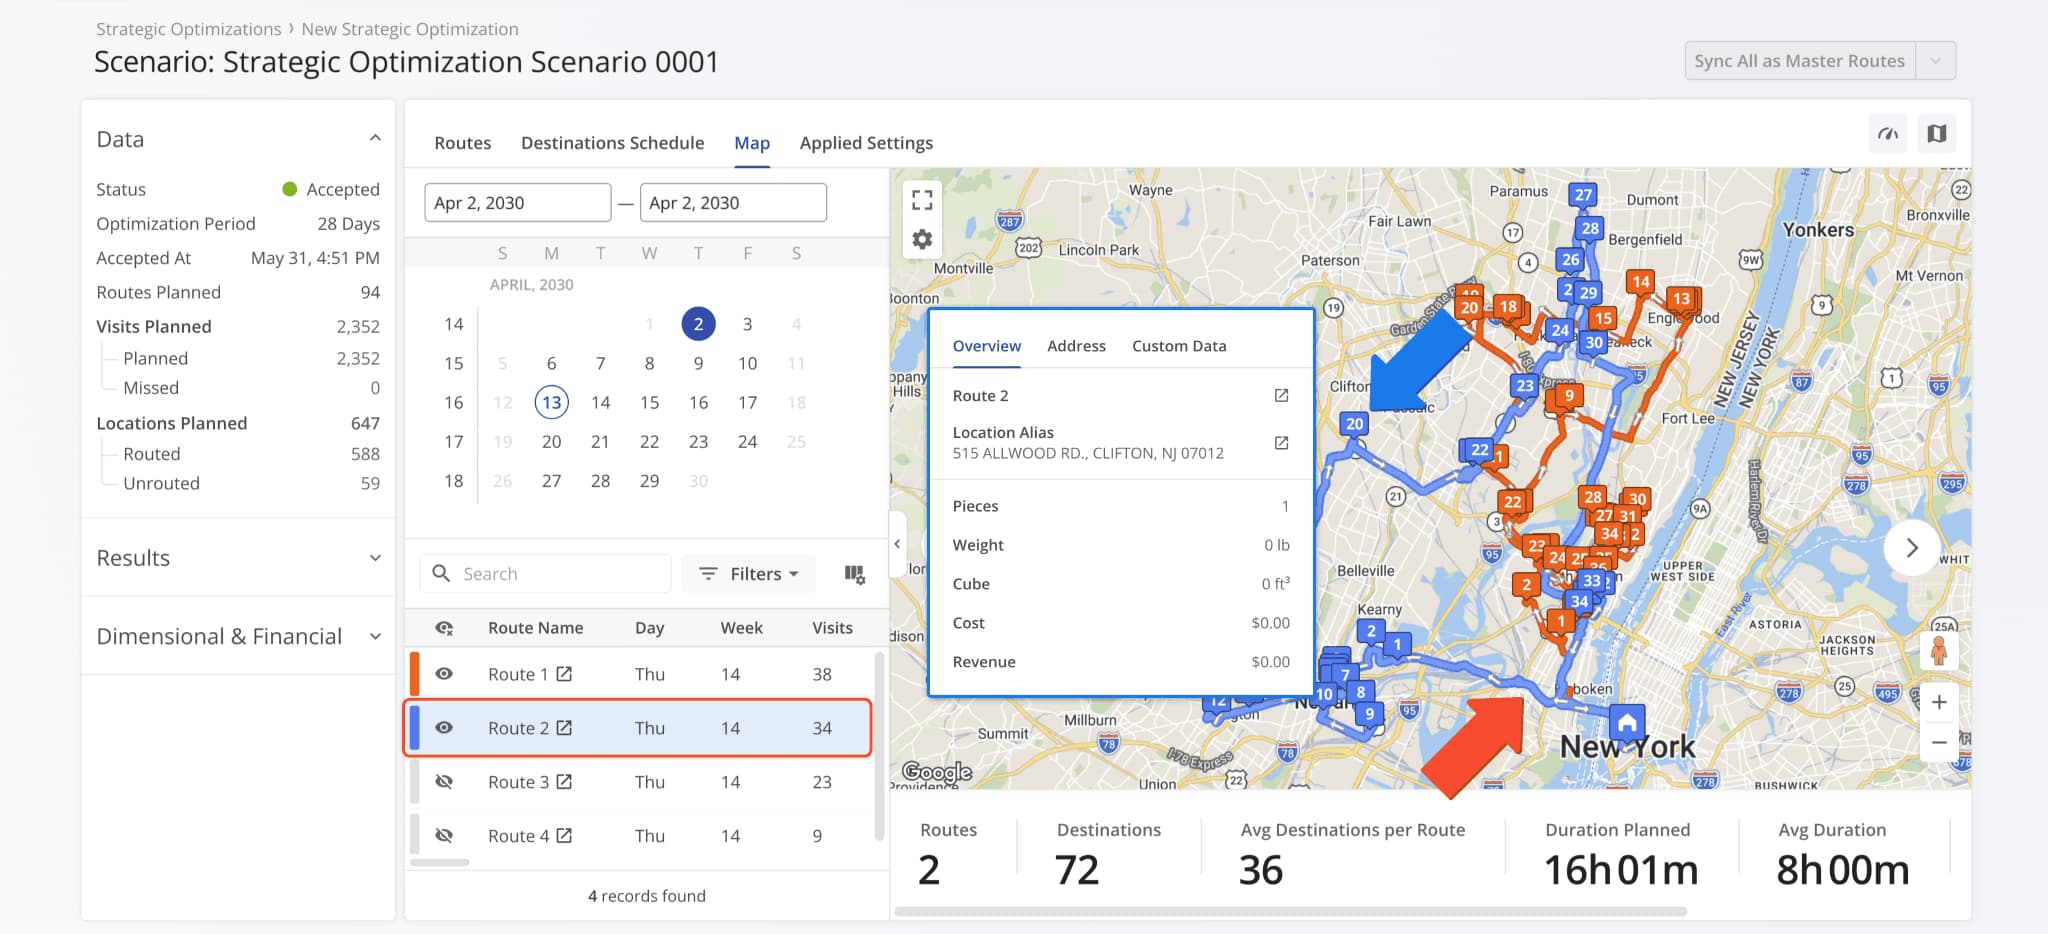
Task: Click Sync All as Master Routes
Action: coord(1799,61)
